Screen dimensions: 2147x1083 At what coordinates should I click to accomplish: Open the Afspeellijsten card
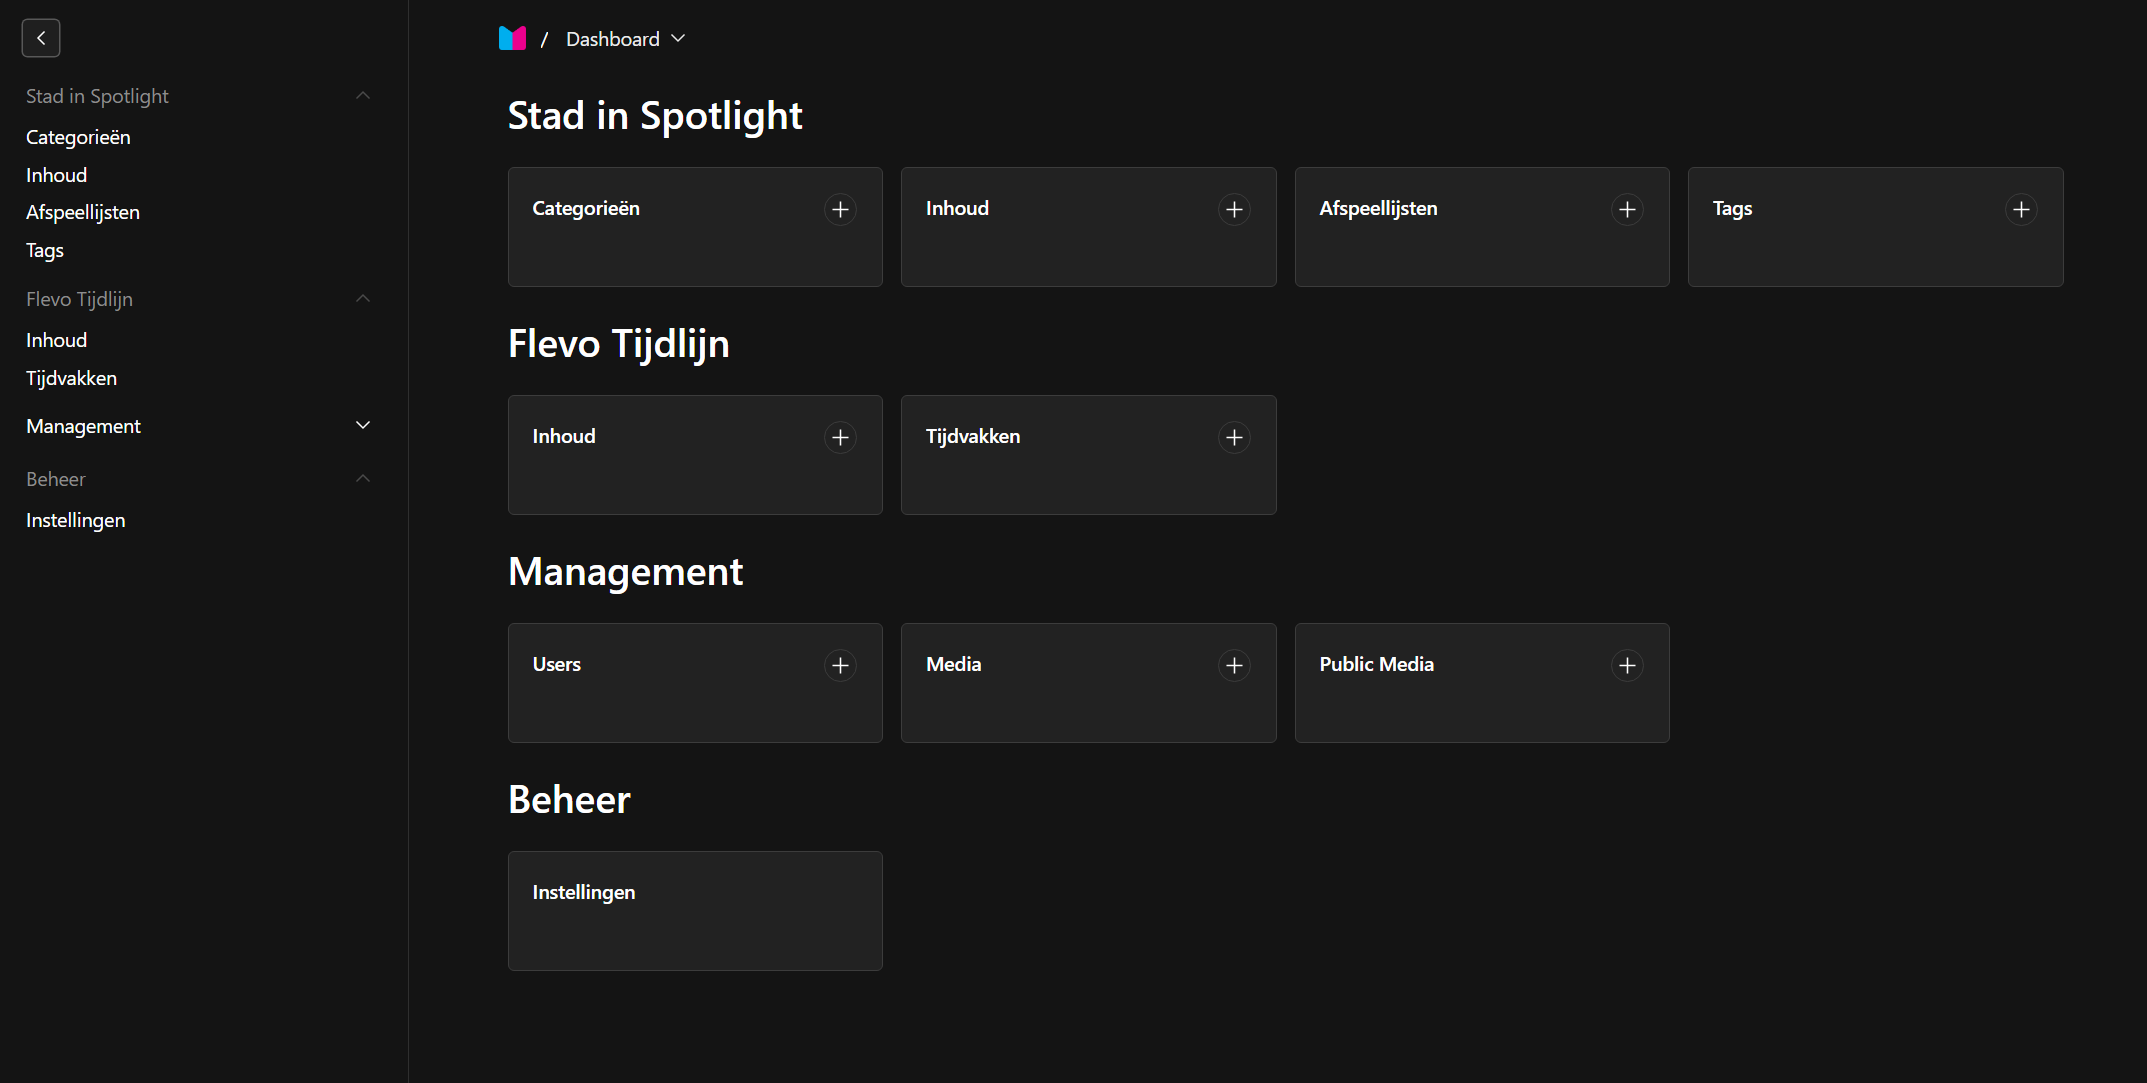pos(1482,227)
